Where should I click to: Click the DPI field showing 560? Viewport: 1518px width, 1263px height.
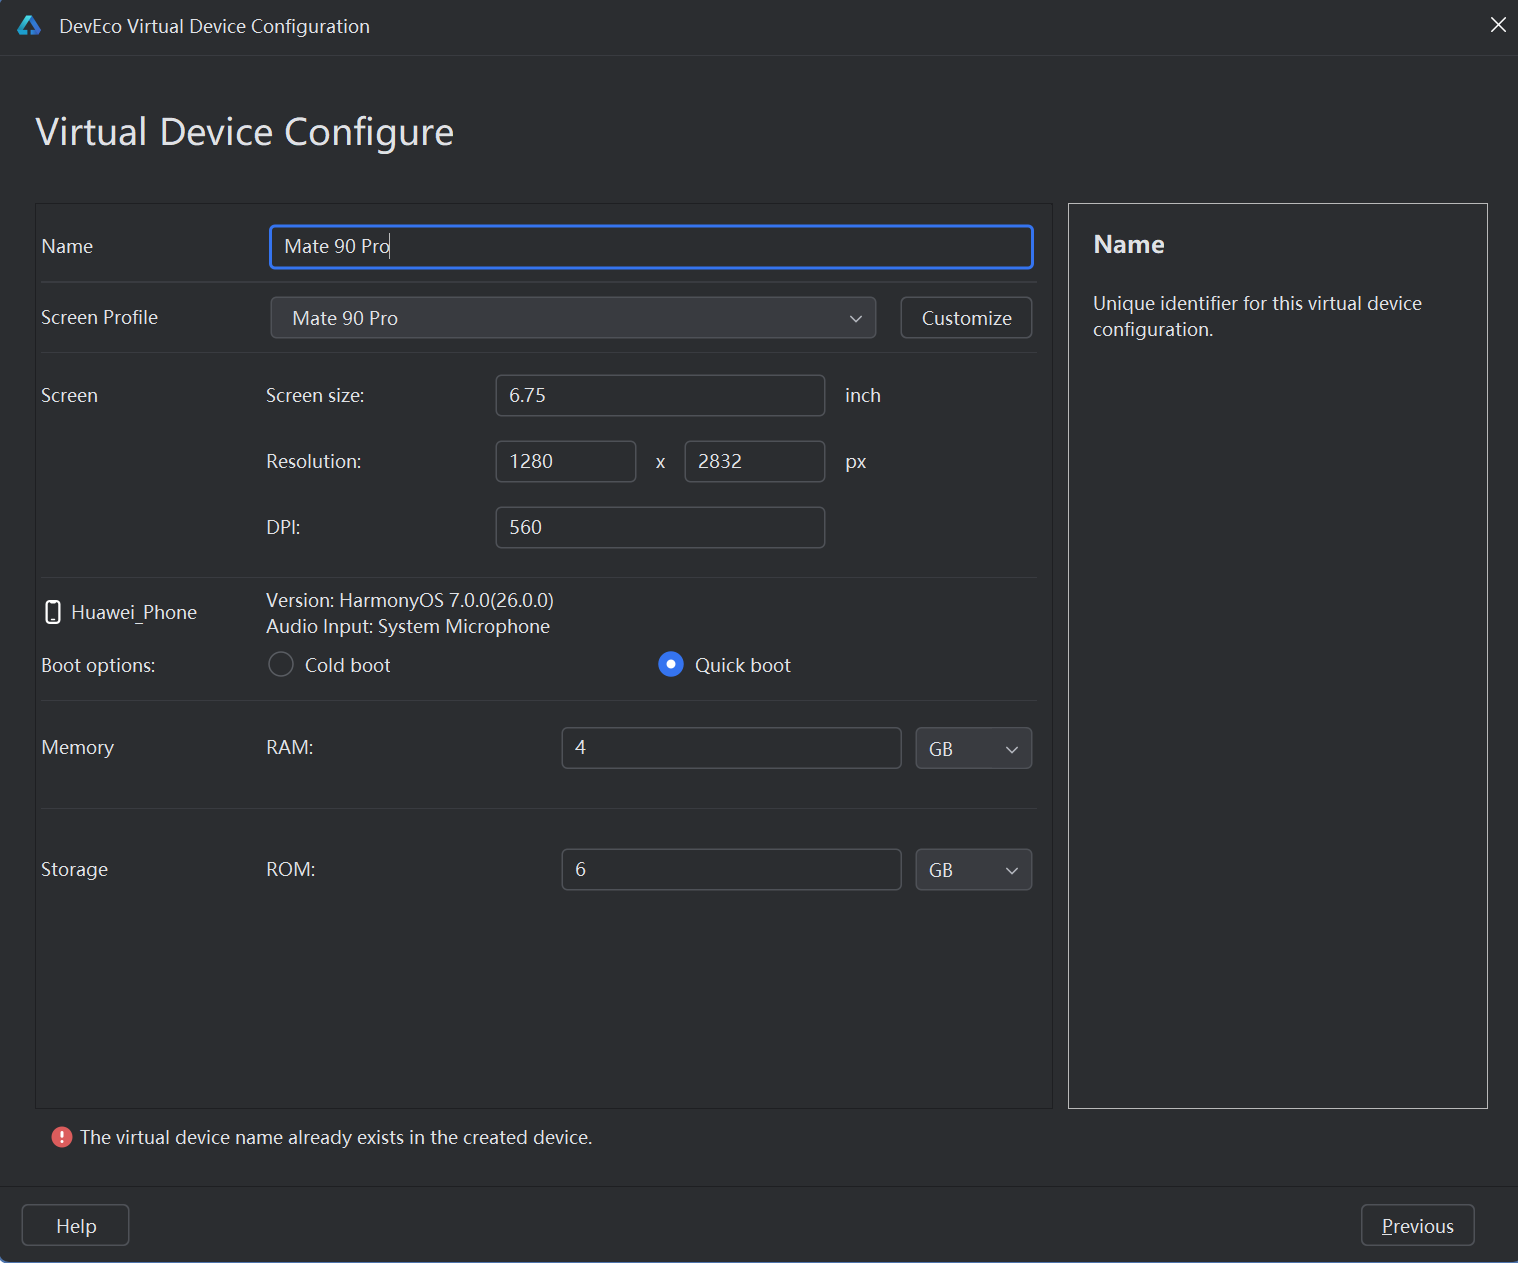(660, 528)
